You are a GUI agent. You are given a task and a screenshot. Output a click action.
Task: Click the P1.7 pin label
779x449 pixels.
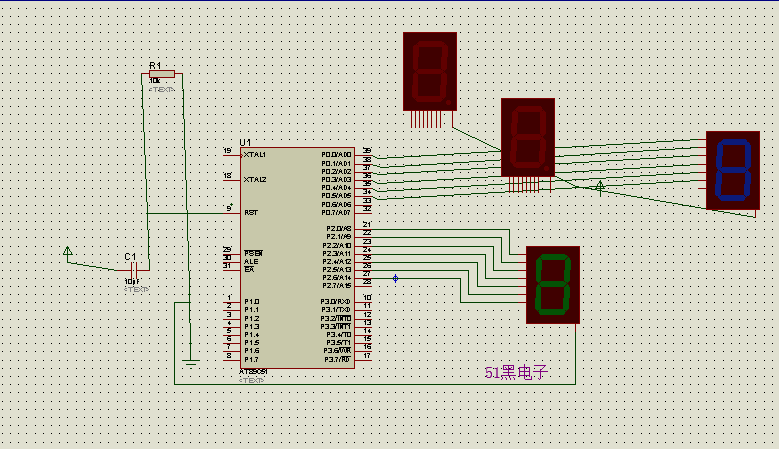251,359
